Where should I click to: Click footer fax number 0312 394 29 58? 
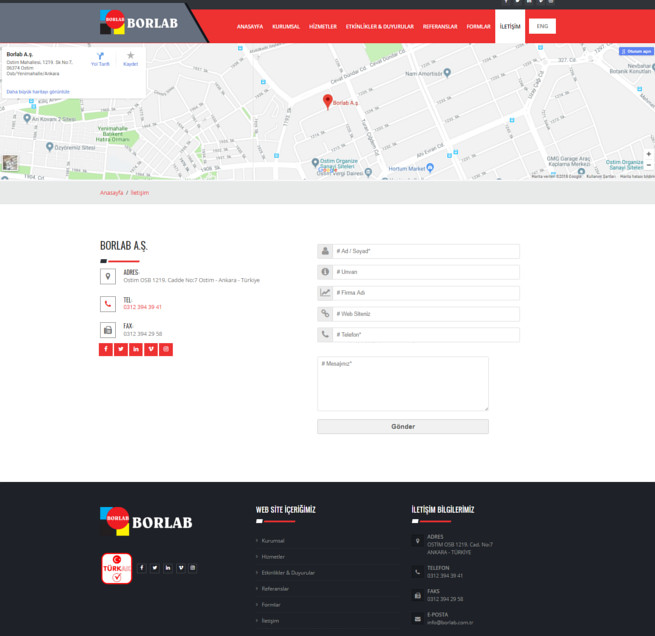(445, 599)
